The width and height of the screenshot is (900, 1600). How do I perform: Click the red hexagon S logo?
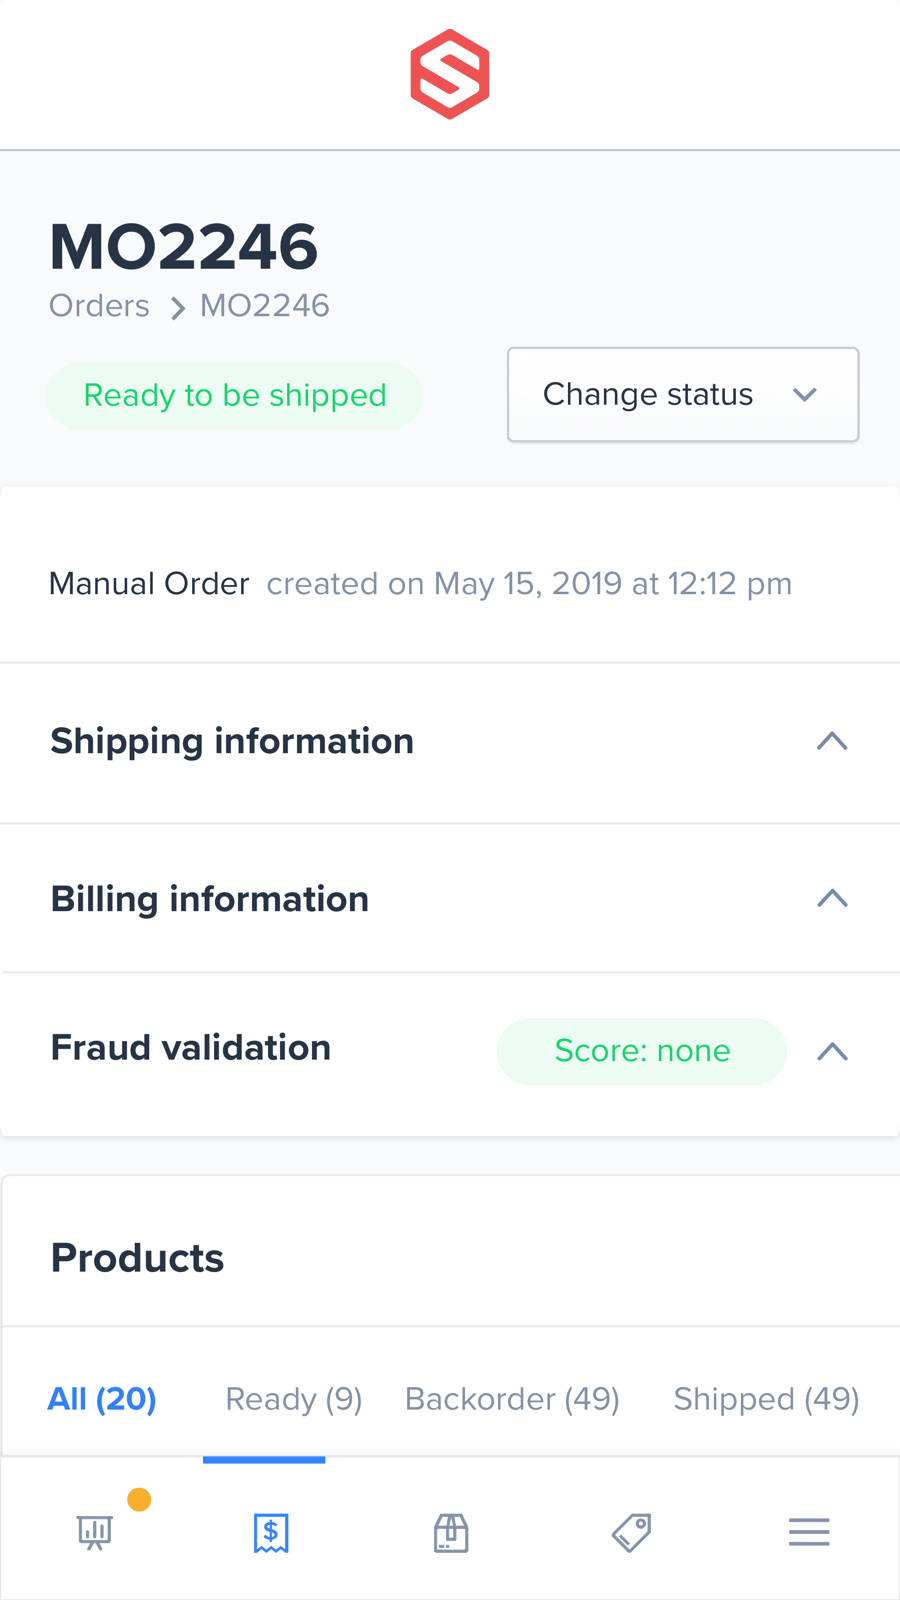point(450,74)
